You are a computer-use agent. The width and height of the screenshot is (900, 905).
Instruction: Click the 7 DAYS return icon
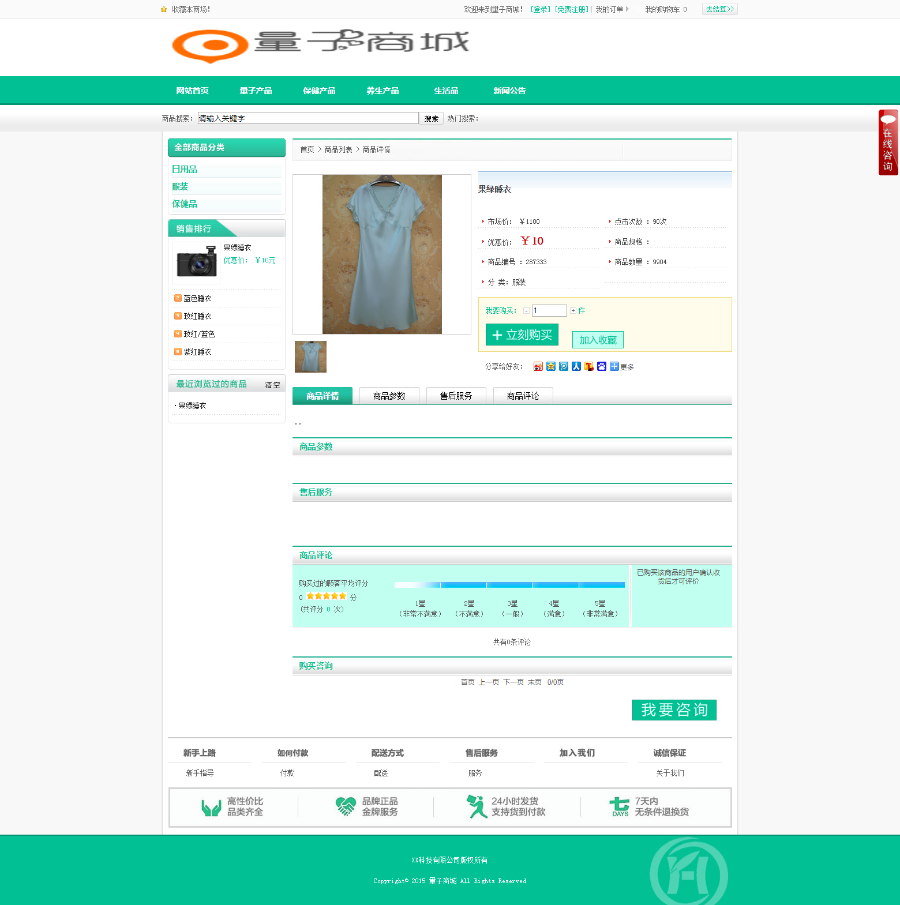click(619, 806)
